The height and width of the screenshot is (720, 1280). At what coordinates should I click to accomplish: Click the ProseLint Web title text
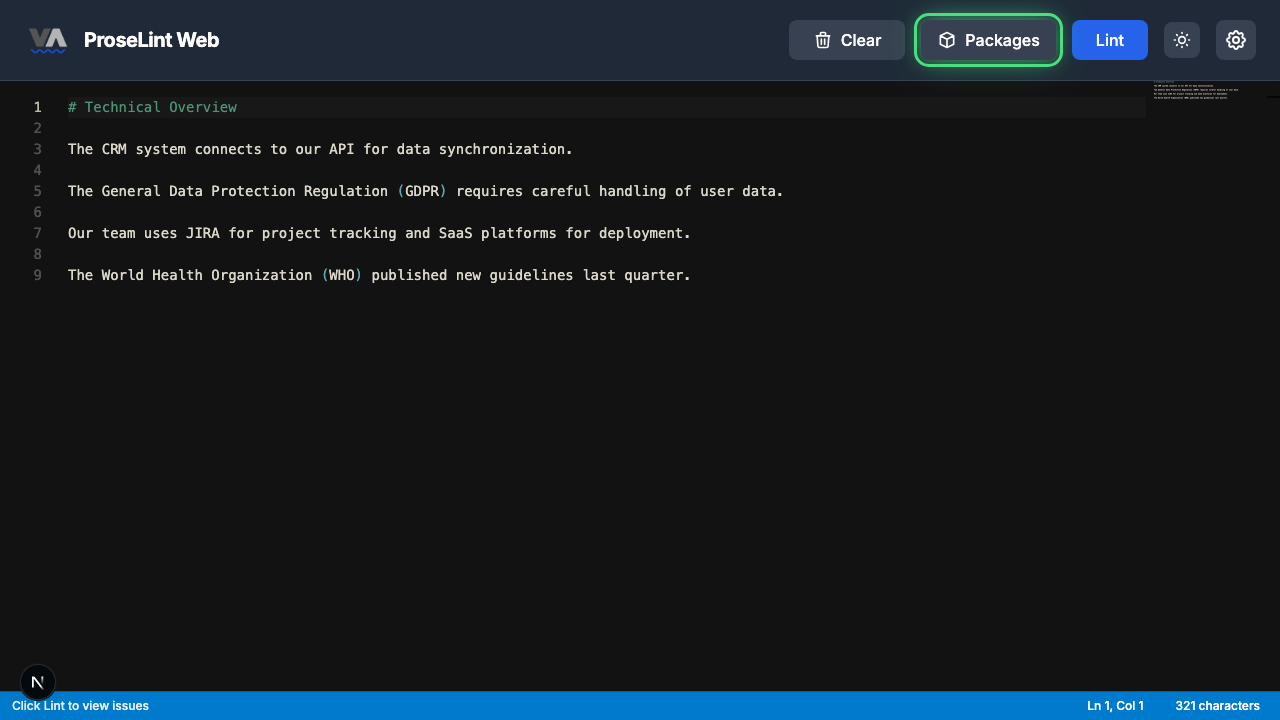(x=152, y=40)
